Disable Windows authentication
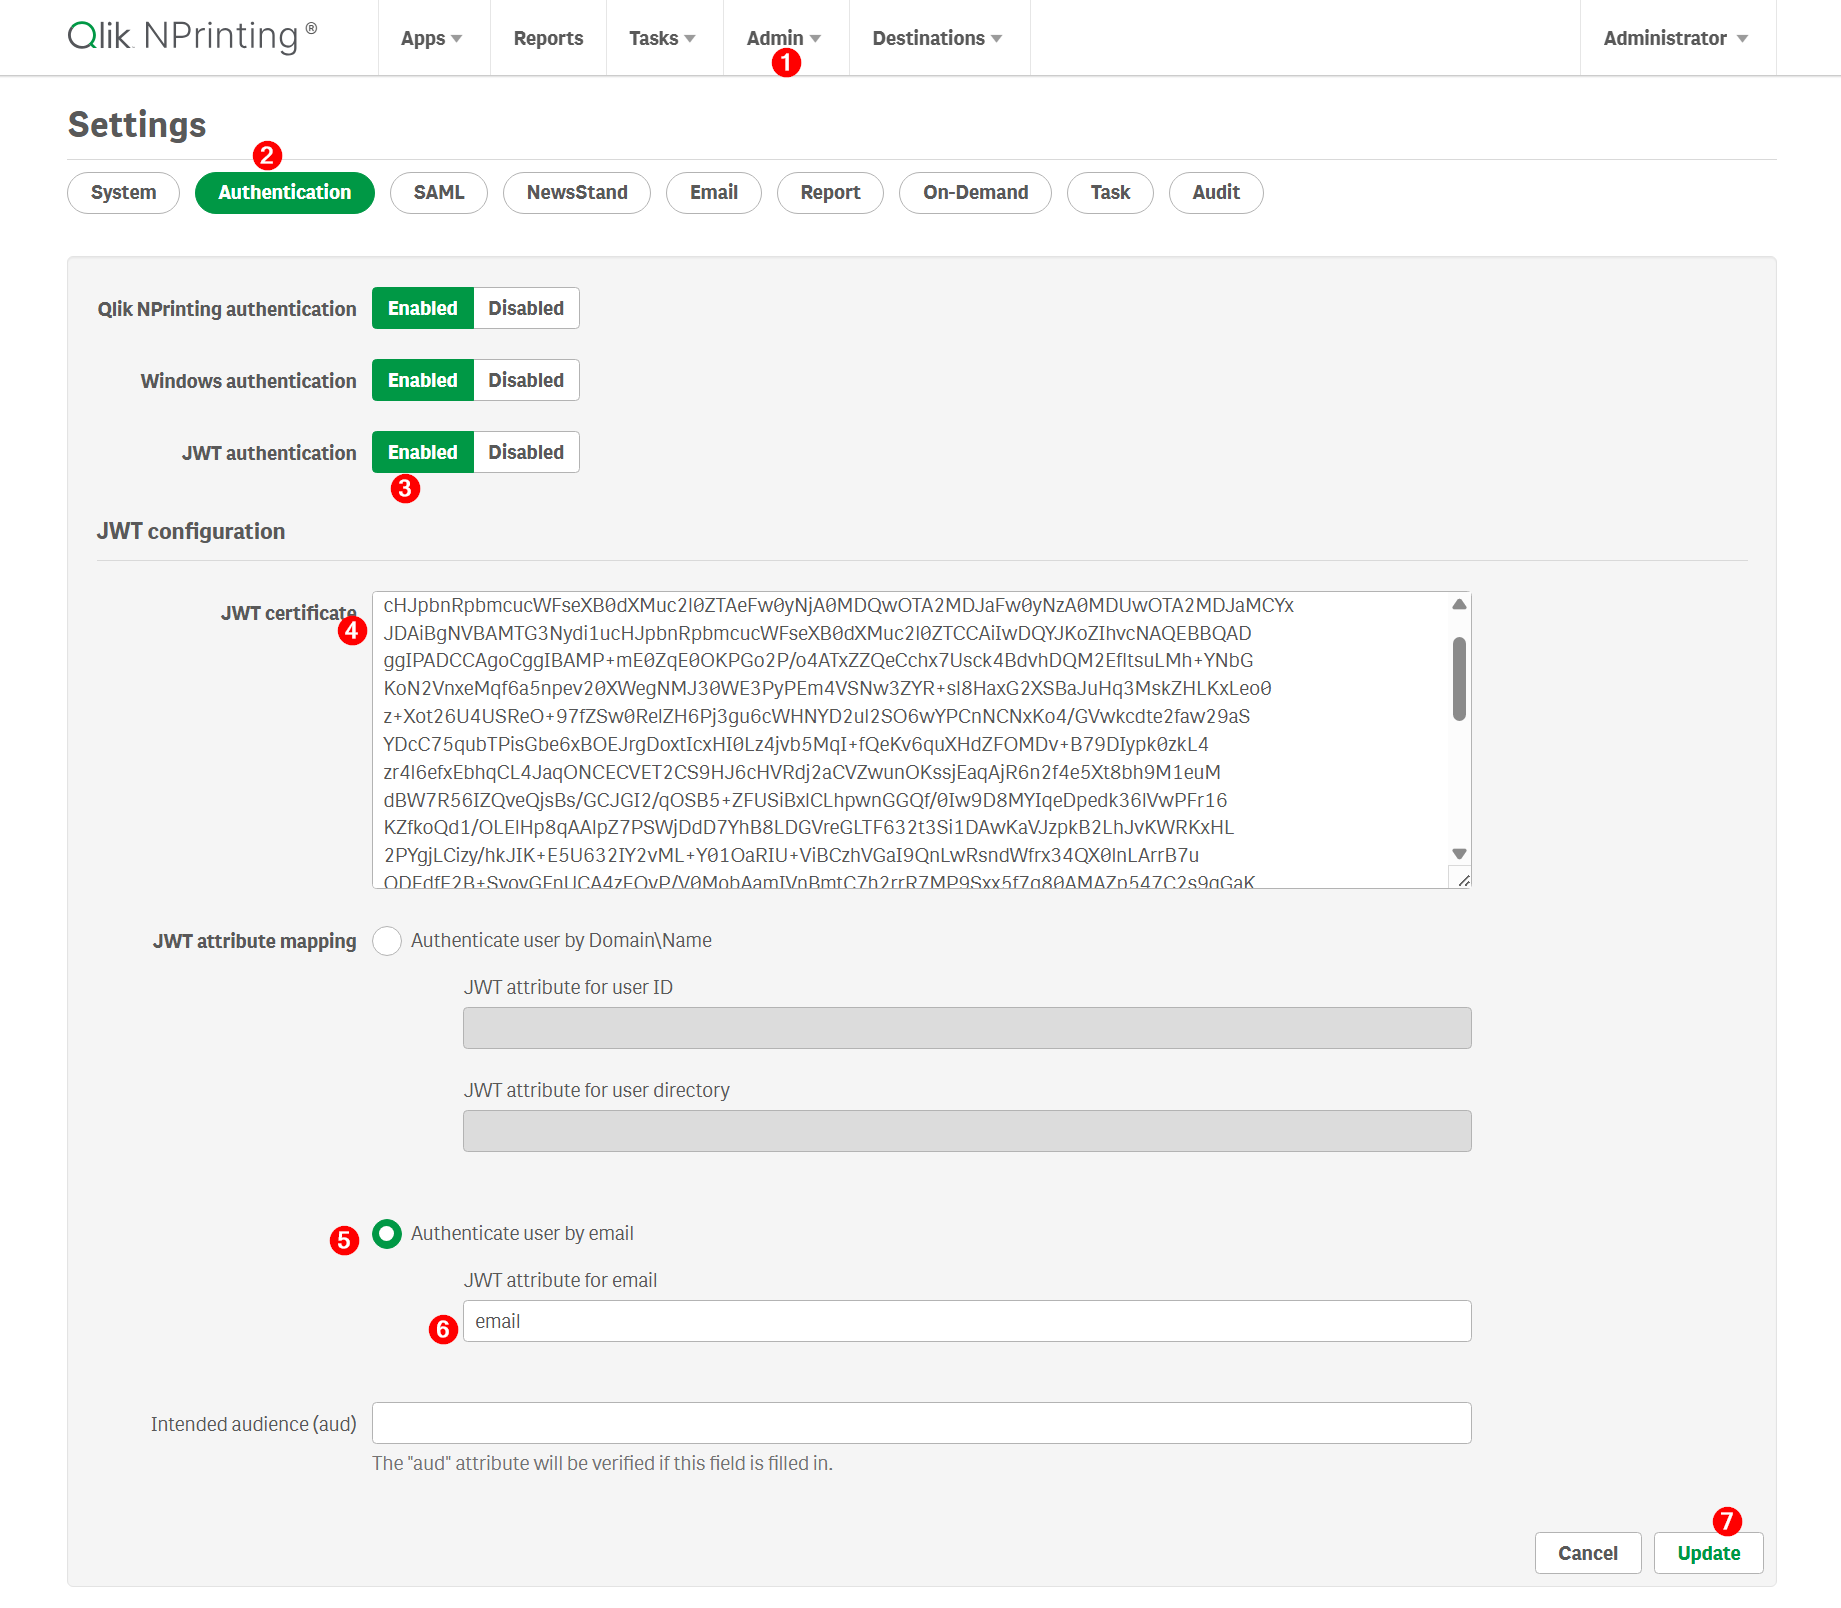The width and height of the screenshot is (1841, 1608). 525,380
